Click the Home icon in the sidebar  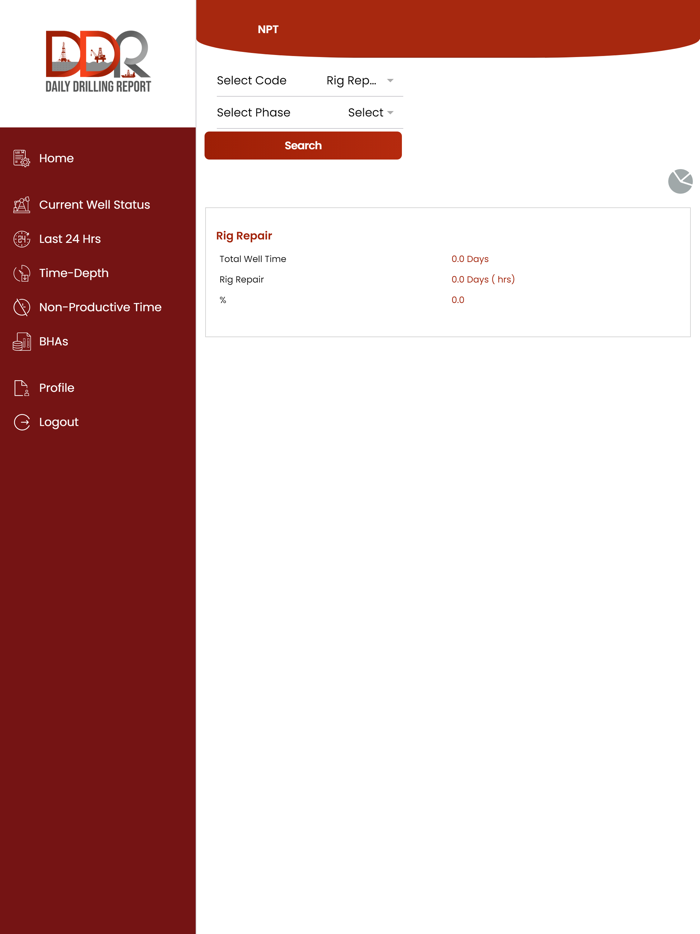[21, 158]
